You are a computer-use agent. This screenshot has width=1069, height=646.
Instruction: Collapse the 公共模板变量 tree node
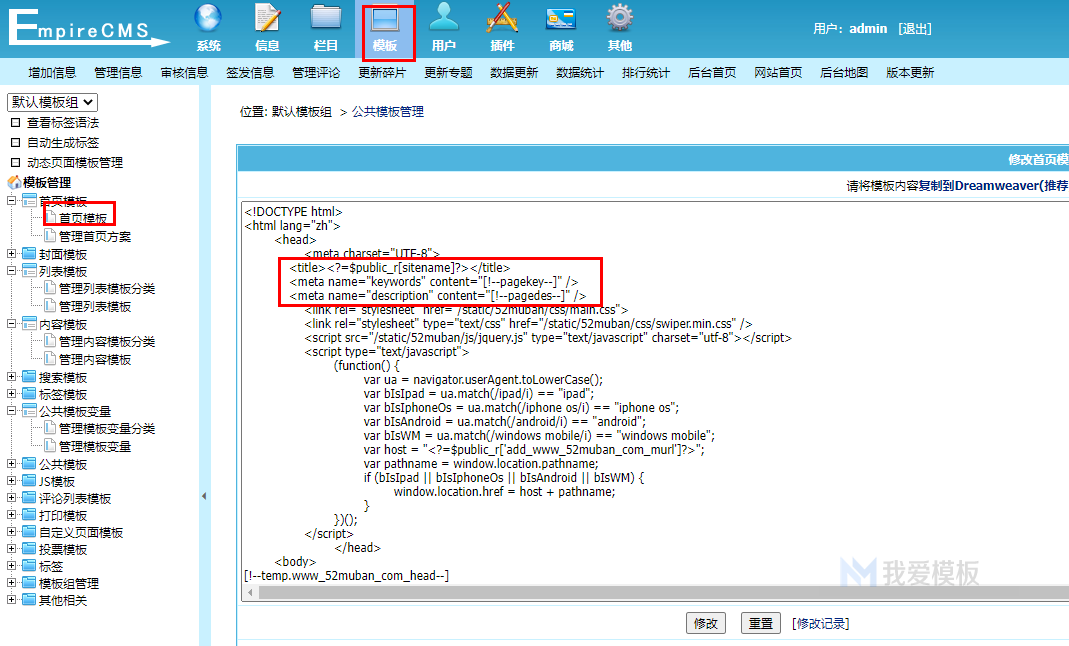click(12, 411)
